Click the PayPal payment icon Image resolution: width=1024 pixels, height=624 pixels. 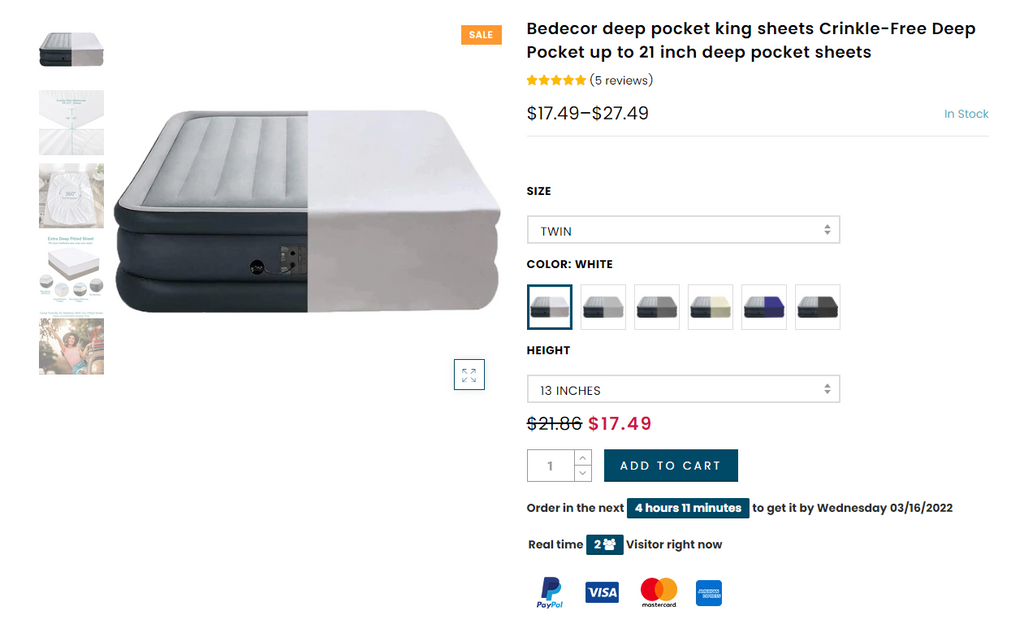point(549,592)
